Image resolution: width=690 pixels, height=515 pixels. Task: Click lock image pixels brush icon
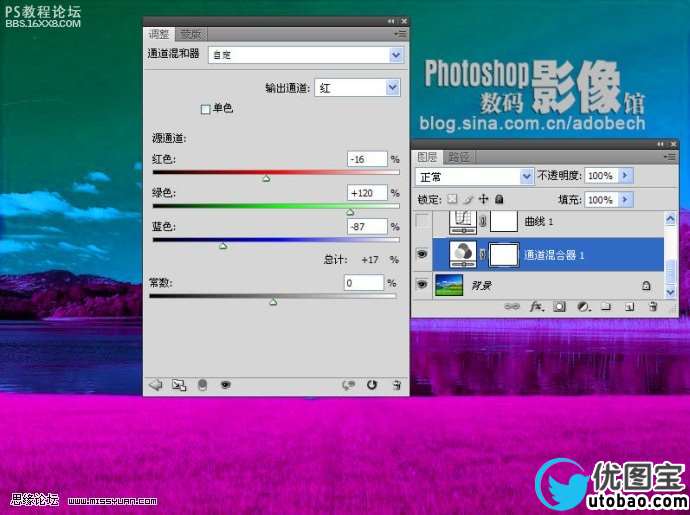point(468,199)
